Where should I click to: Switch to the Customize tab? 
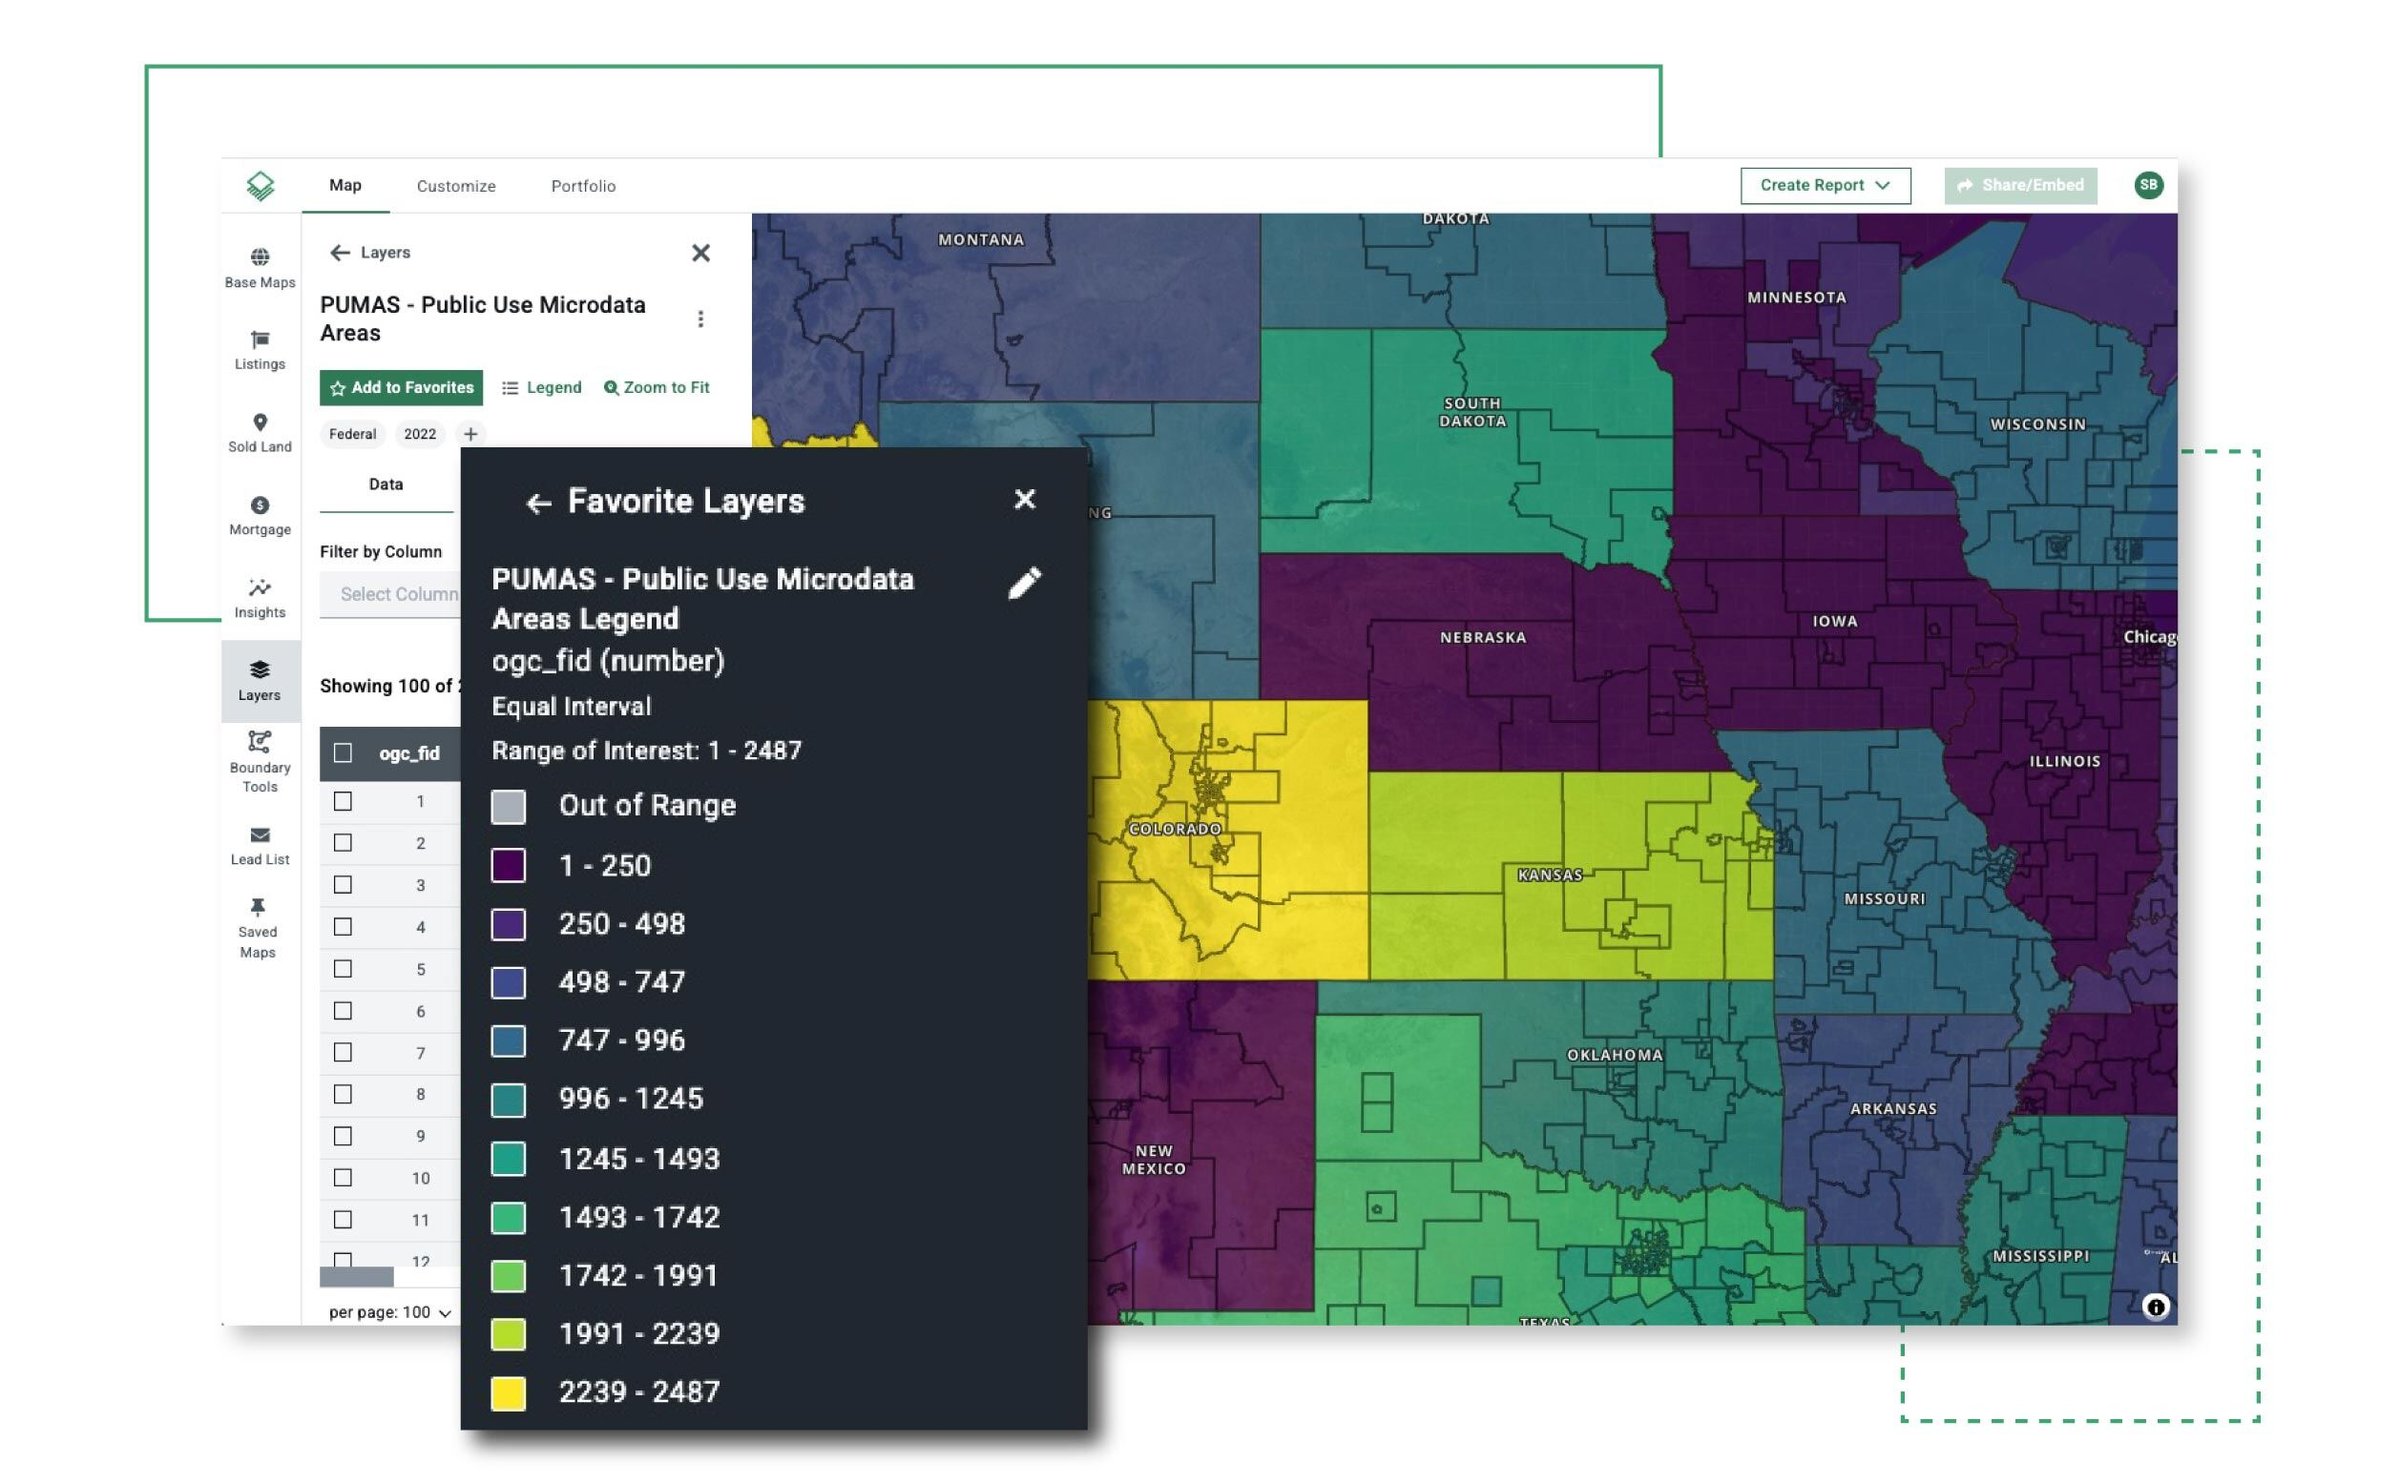[x=456, y=186]
